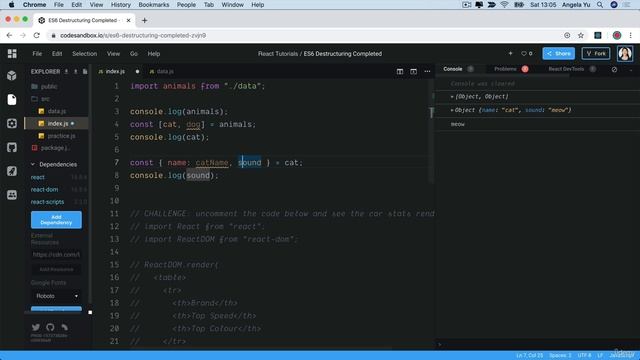Select the Explorer file icon in sidebar

12,99
